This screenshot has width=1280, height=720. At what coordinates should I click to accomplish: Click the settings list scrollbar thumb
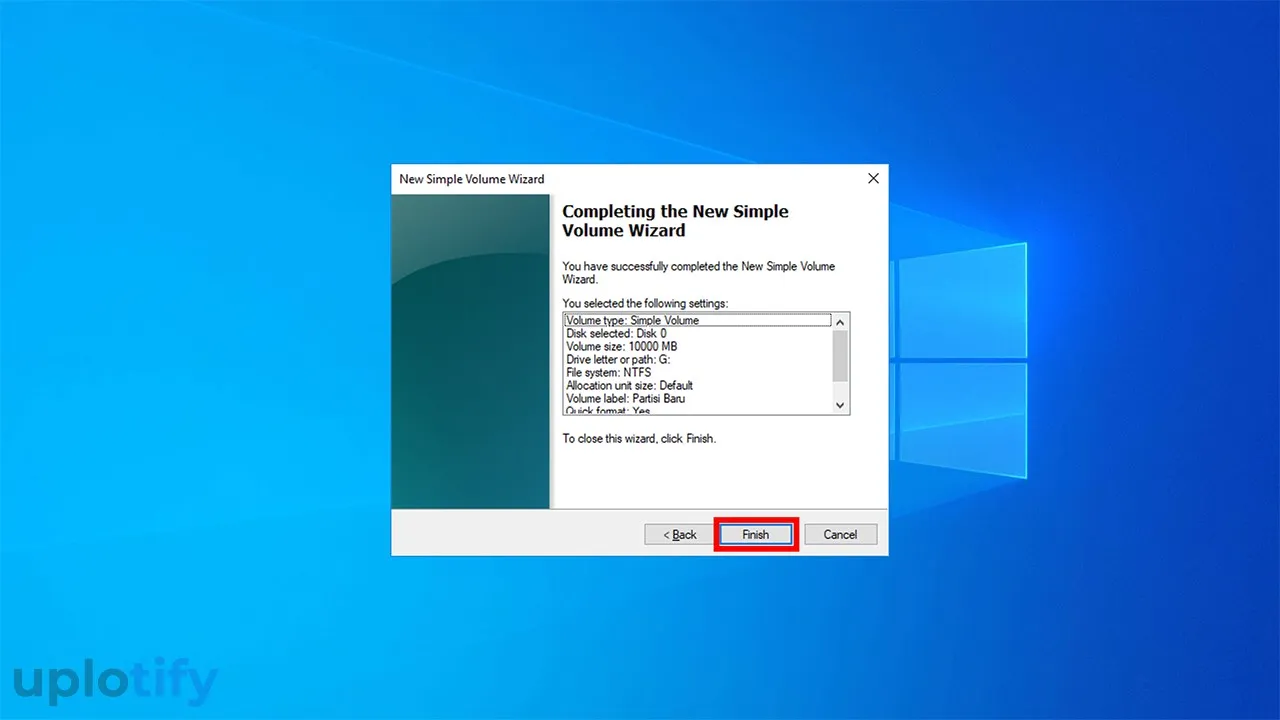(840, 355)
